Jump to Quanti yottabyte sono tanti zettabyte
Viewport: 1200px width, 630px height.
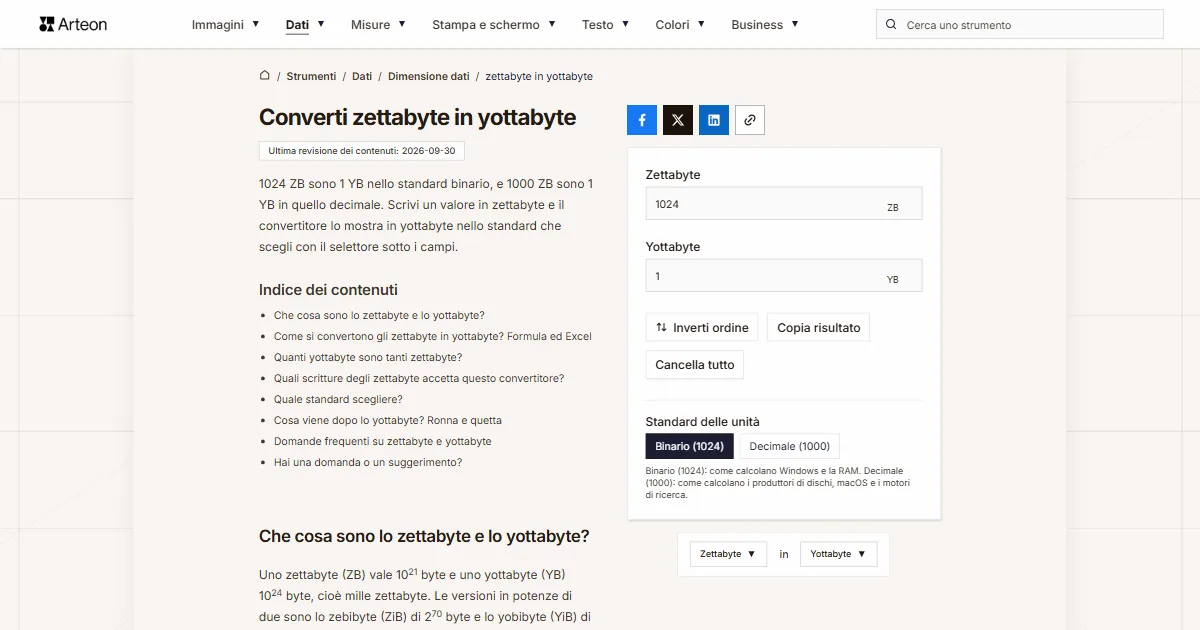point(368,357)
